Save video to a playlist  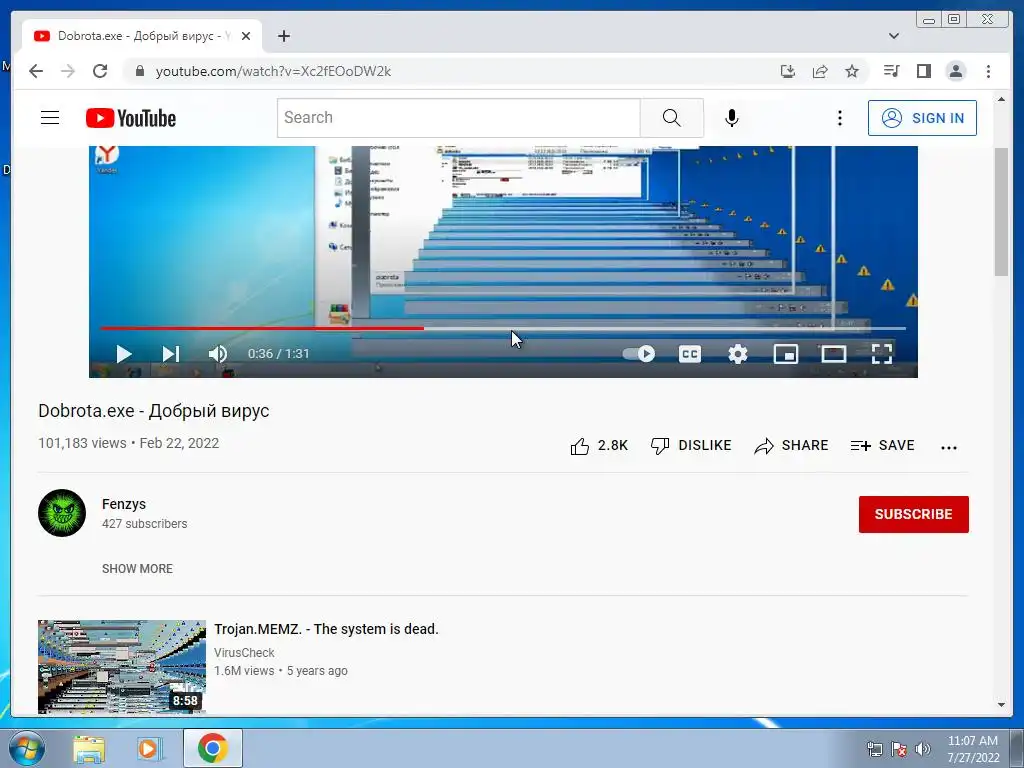pyautogui.click(x=882, y=446)
